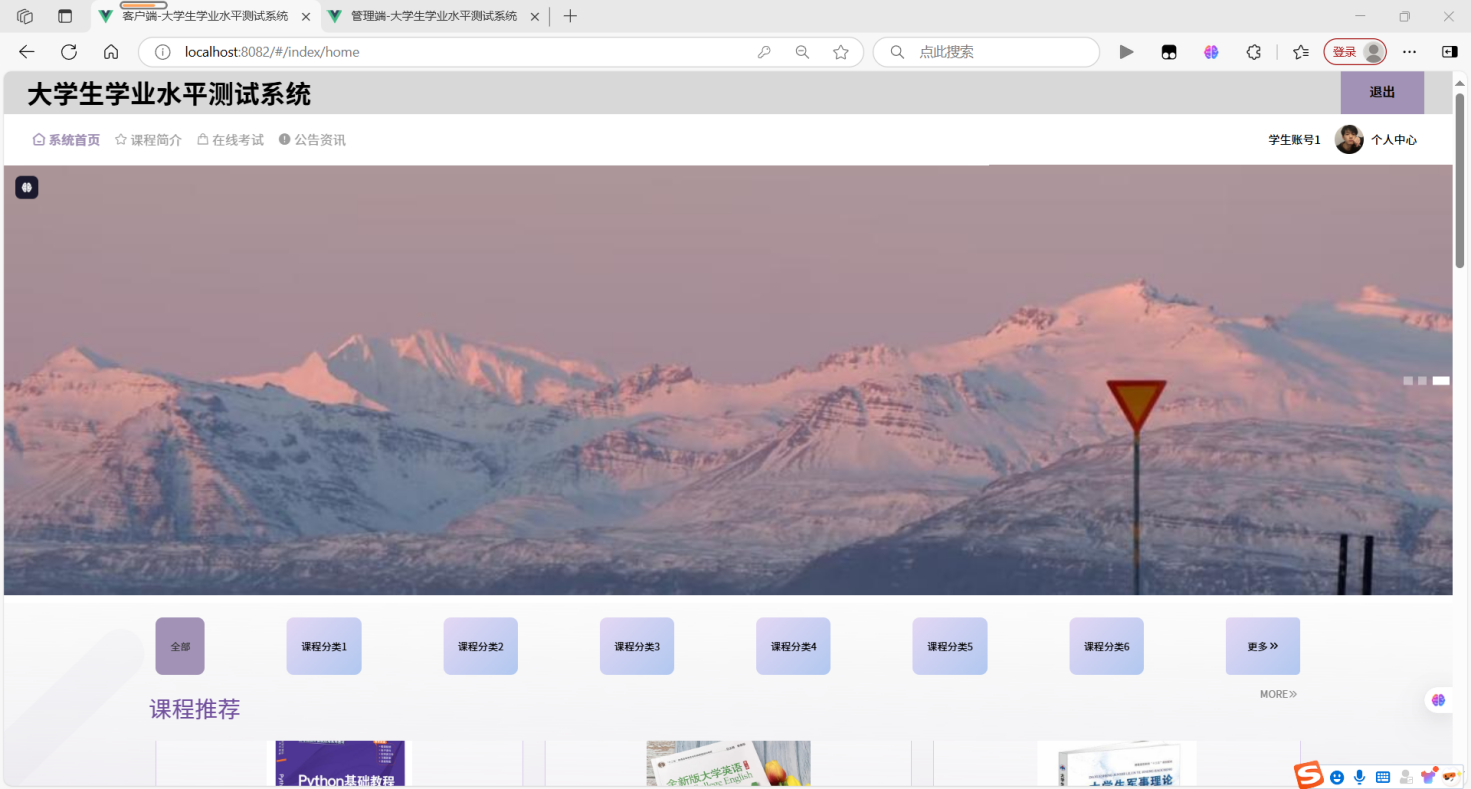Open the black two-eyed extension icon
The width and height of the screenshot is (1471, 789).
(x=1169, y=52)
